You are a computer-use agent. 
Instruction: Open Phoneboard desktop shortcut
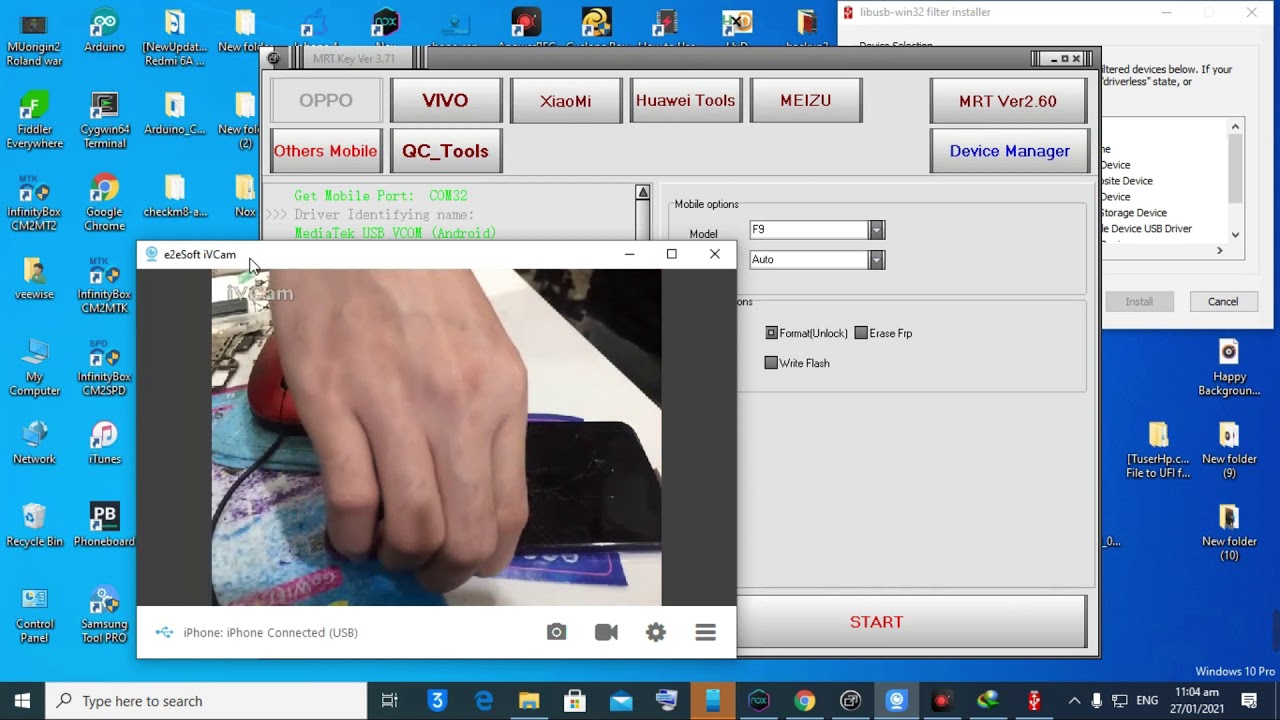pos(104,525)
